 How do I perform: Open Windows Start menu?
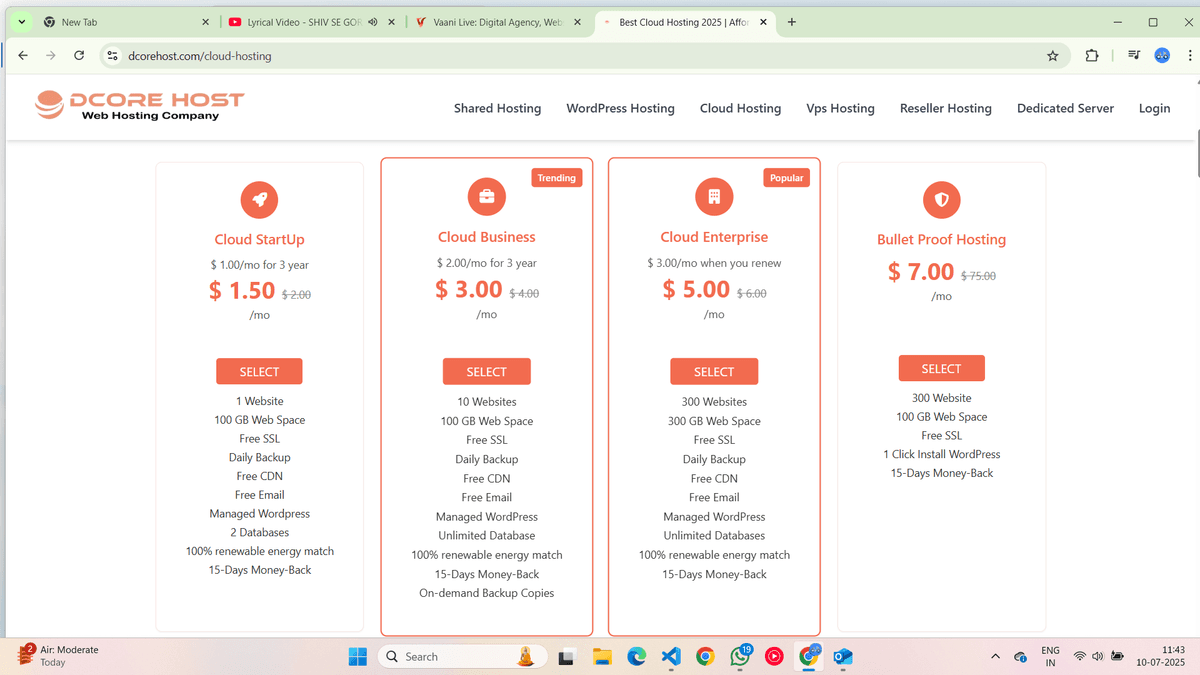pos(357,656)
